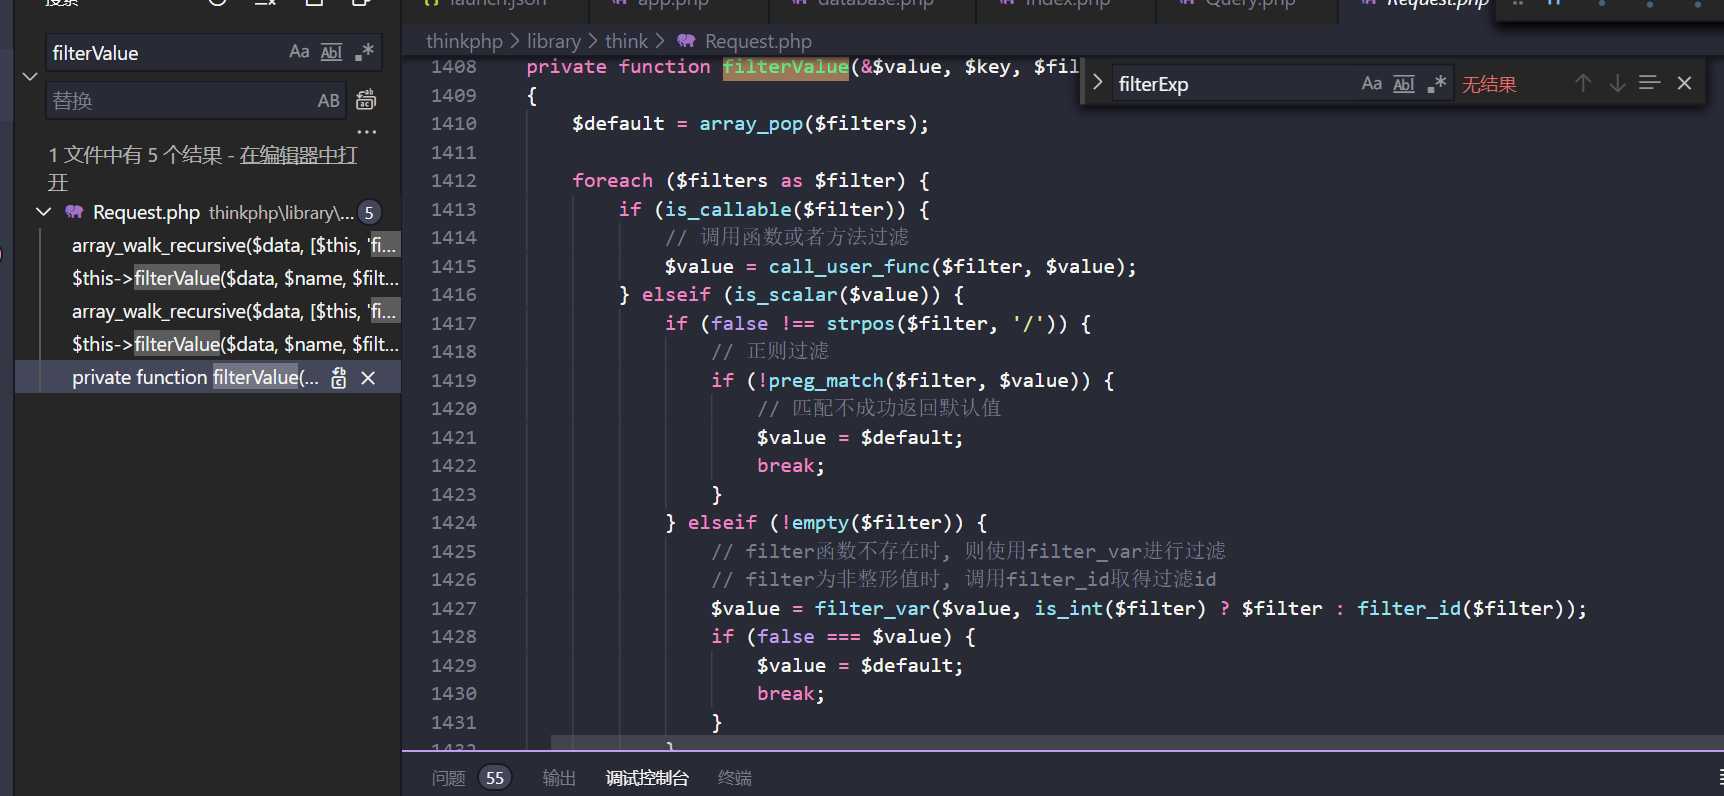The width and height of the screenshot is (1724, 796).
Task: Toggle Find in Selection in find widget
Action: tap(1650, 83)
